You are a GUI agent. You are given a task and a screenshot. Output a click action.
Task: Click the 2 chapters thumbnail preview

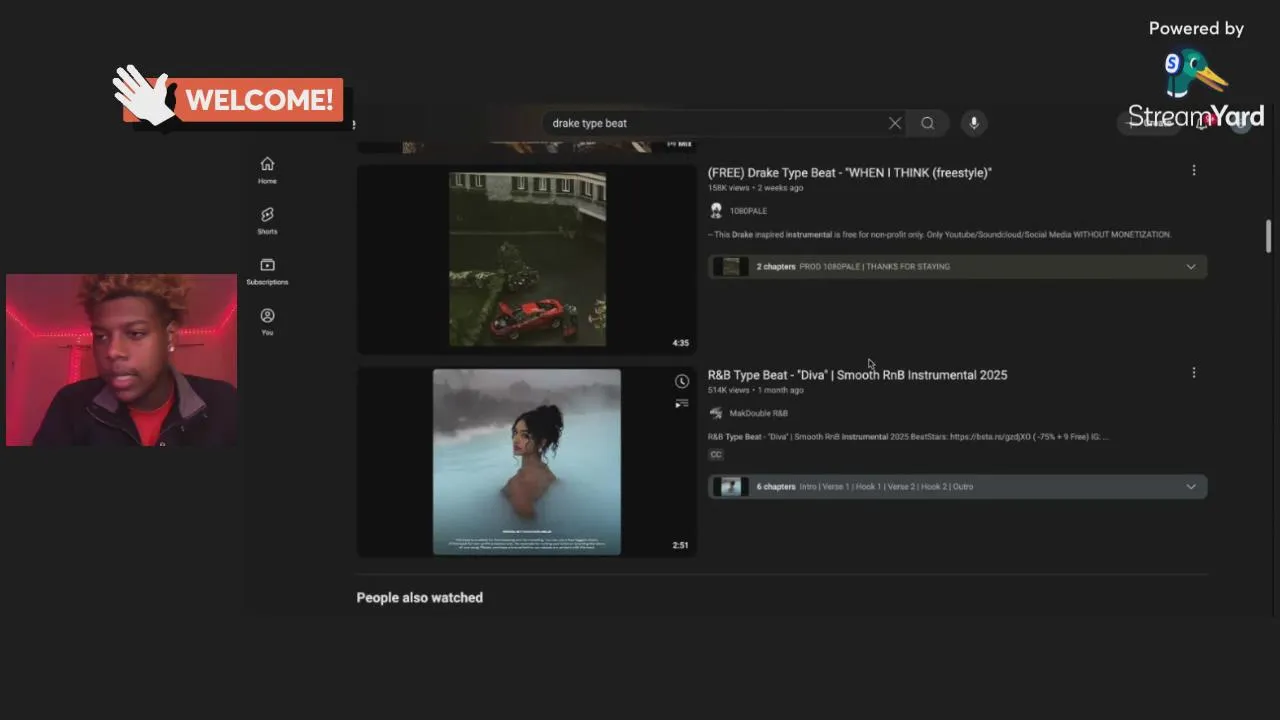click(x=731, y=267)
